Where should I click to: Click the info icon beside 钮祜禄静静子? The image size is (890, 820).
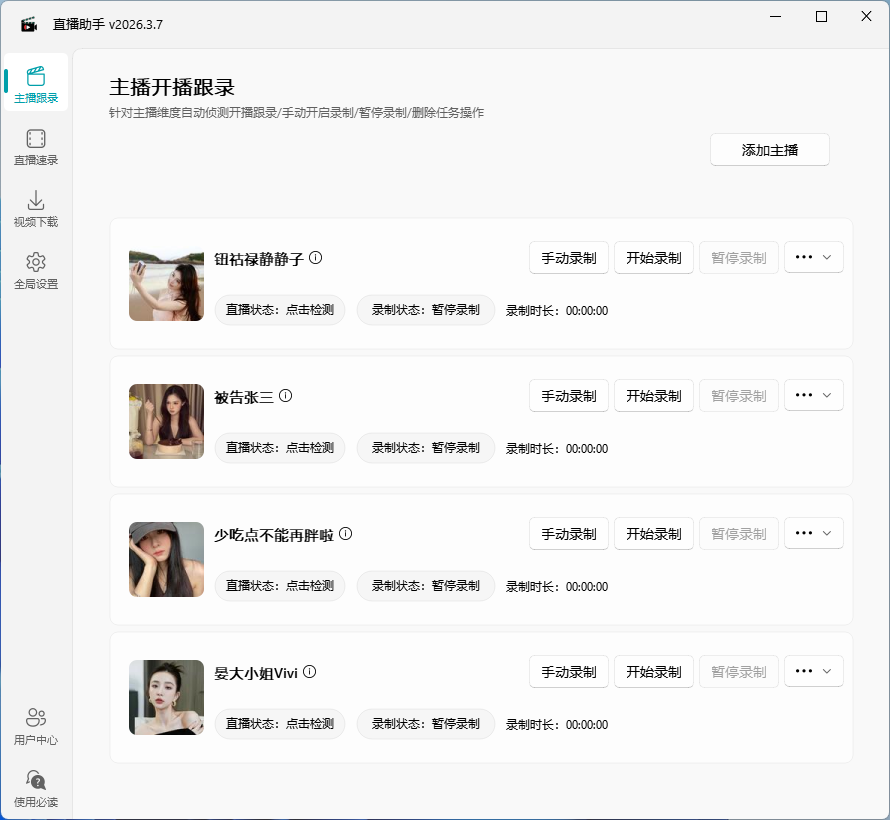(316, 256)
